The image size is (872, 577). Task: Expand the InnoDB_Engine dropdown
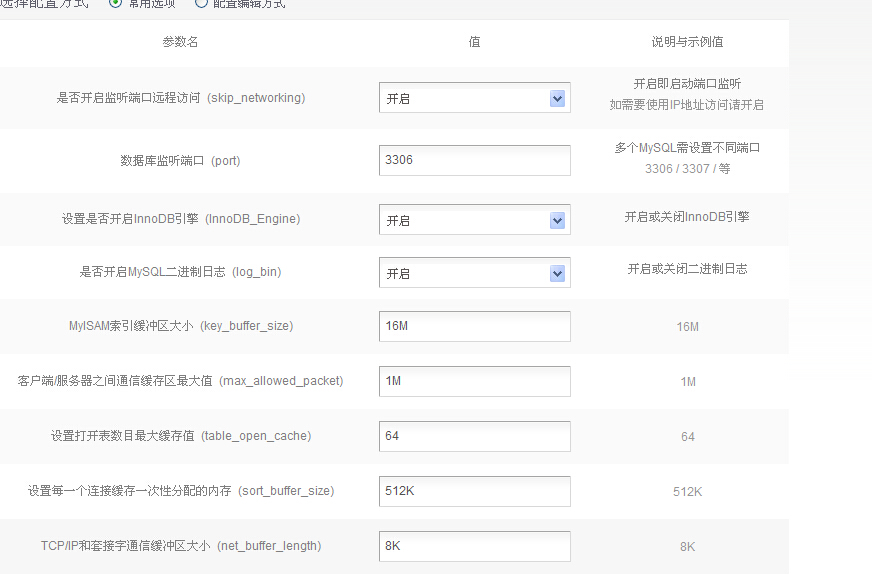tap(474, 220)
